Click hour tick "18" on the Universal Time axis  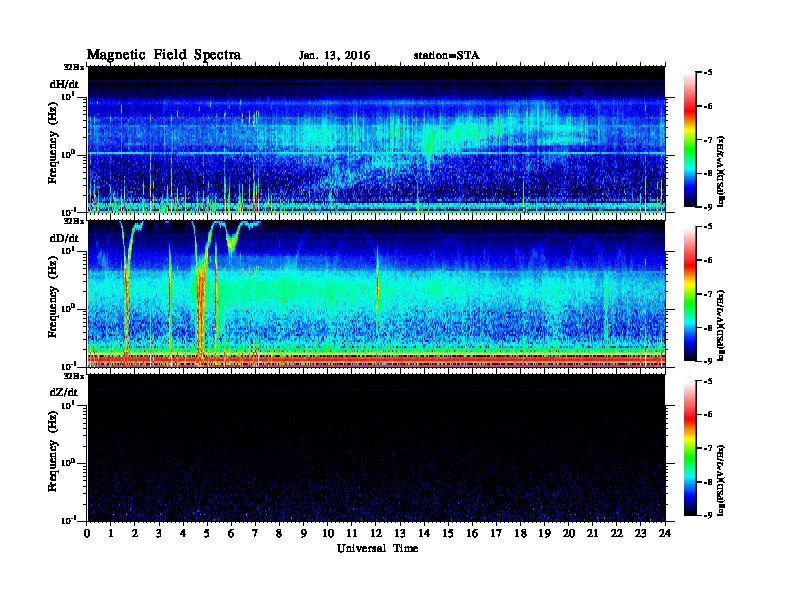coord(520,534)
